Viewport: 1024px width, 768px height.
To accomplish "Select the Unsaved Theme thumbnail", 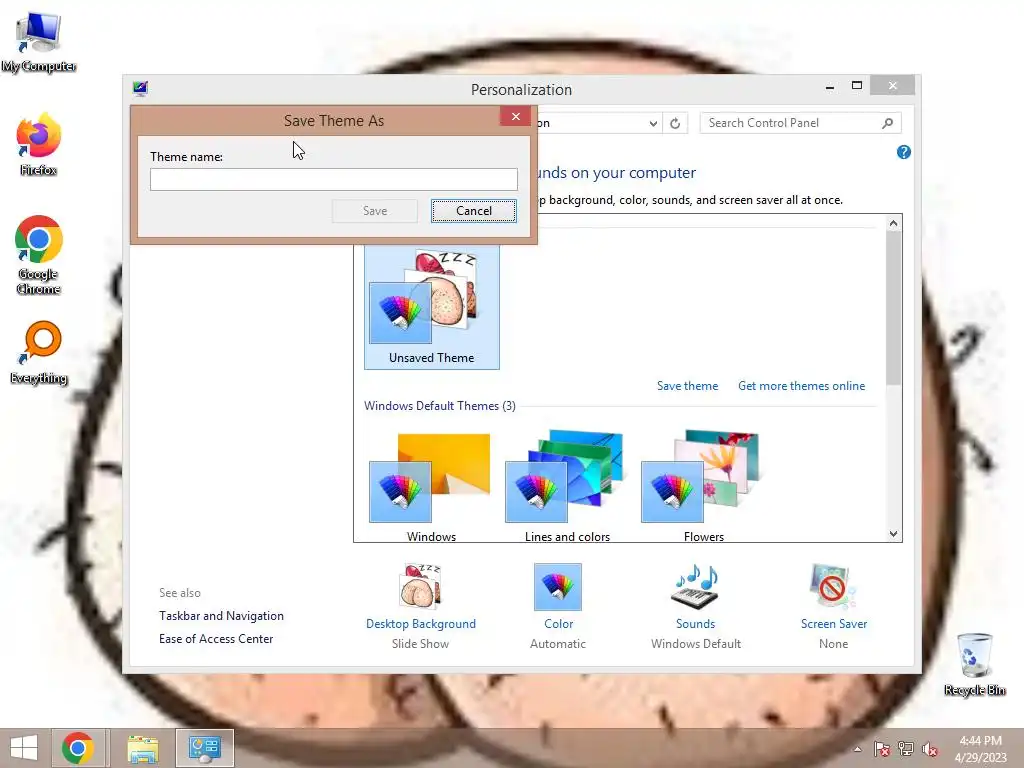I will [x=432, y=306].
